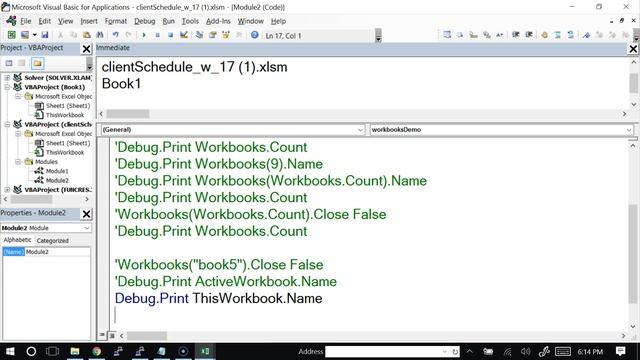640x360 pixels.
Task: Click the Immediate window horizontal scrollbar thumb
Action: [x=128, y=114]
